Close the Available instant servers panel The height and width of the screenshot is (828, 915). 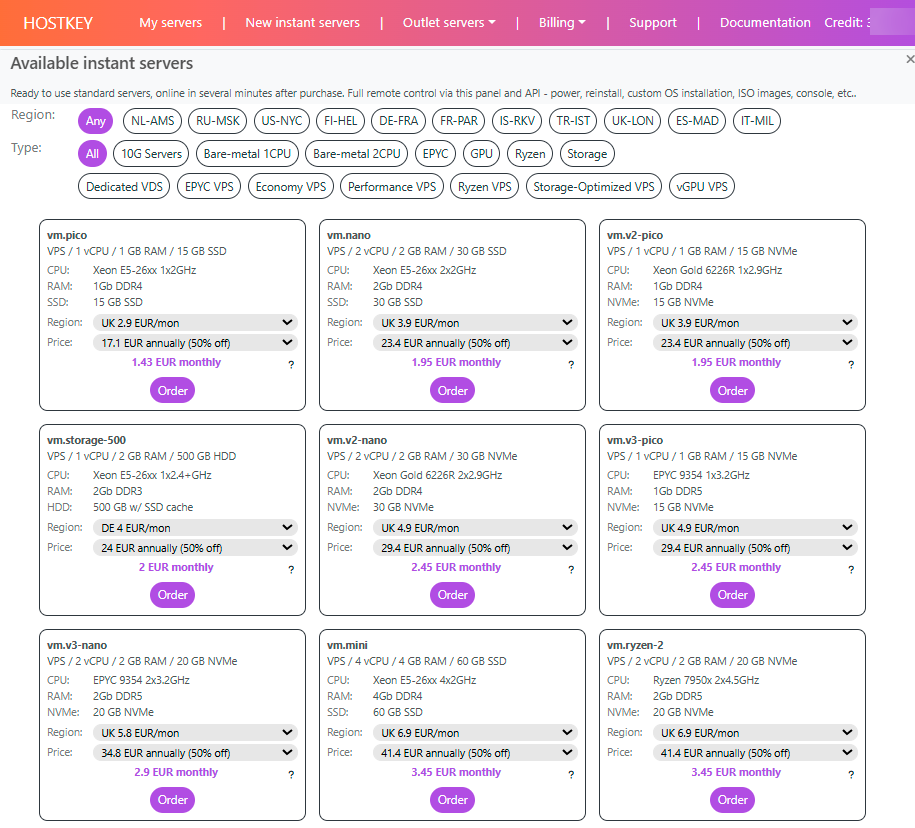908,59
